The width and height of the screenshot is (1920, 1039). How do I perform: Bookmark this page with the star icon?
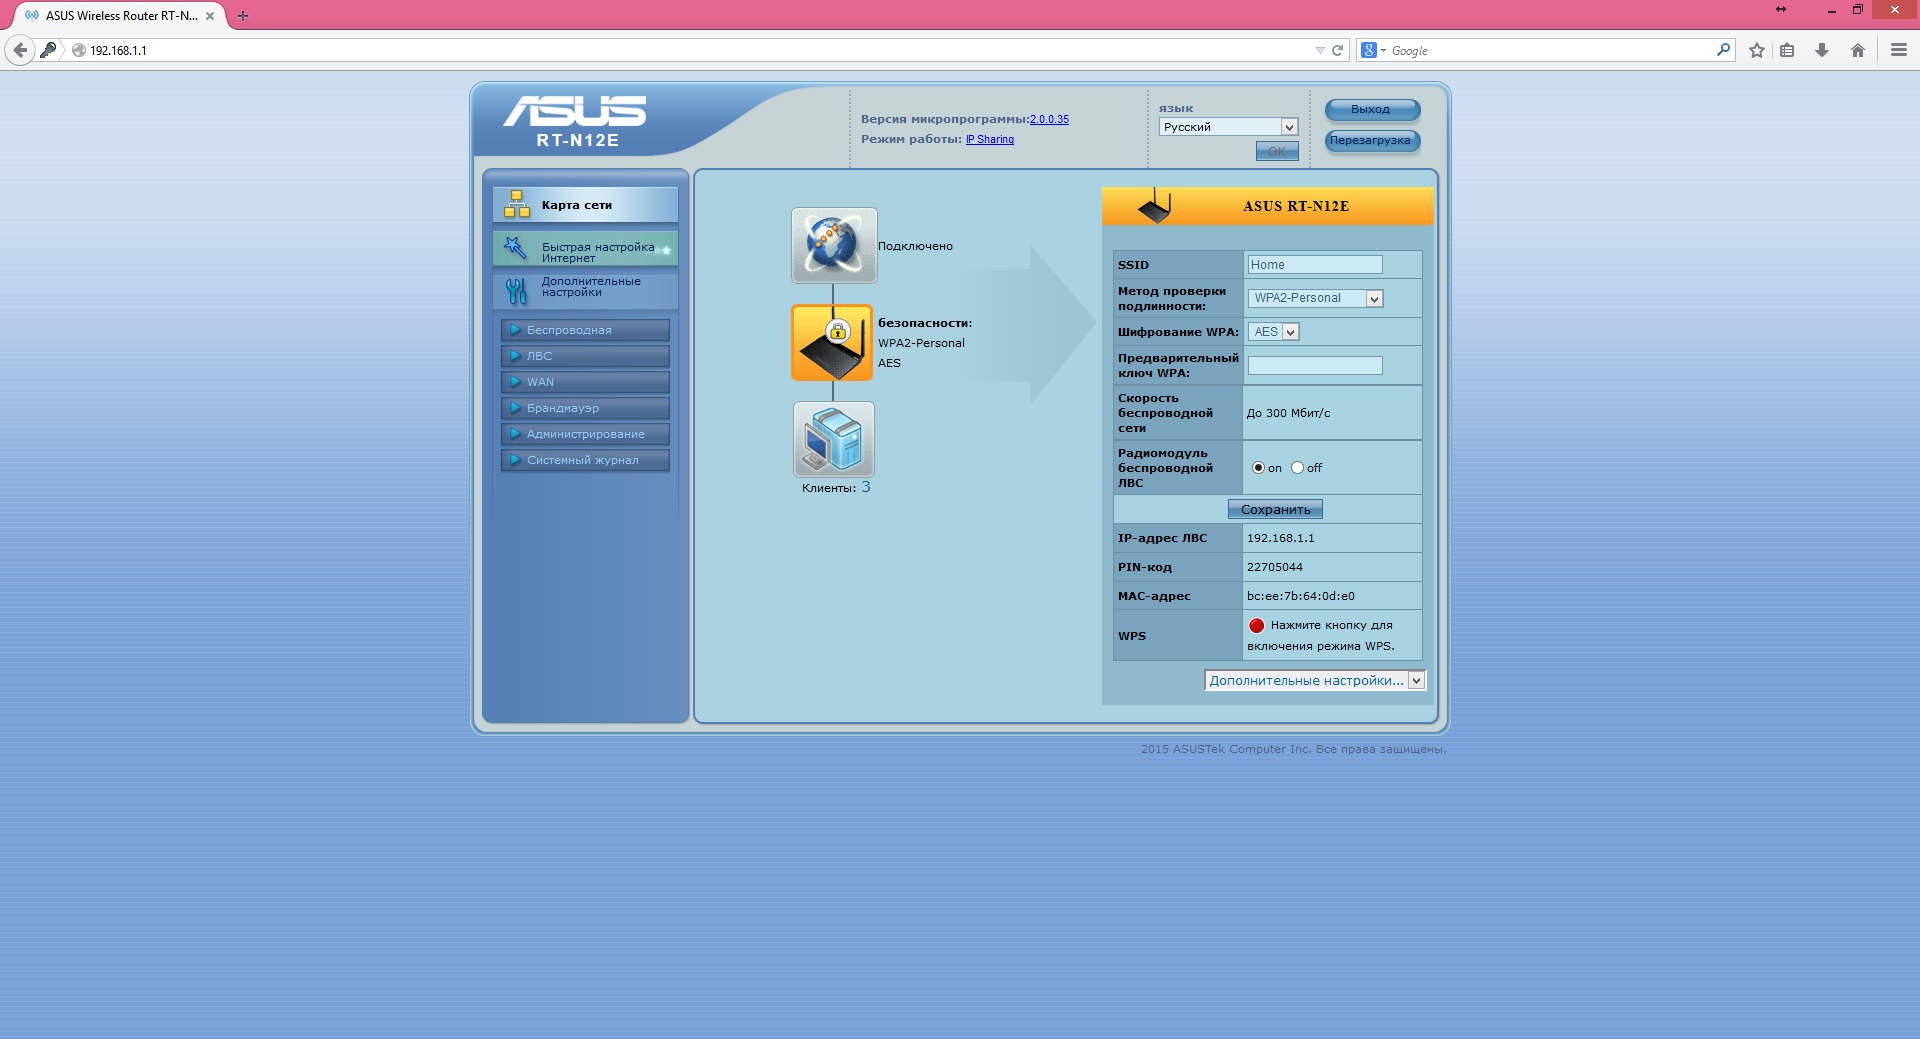click(1757, 50)
